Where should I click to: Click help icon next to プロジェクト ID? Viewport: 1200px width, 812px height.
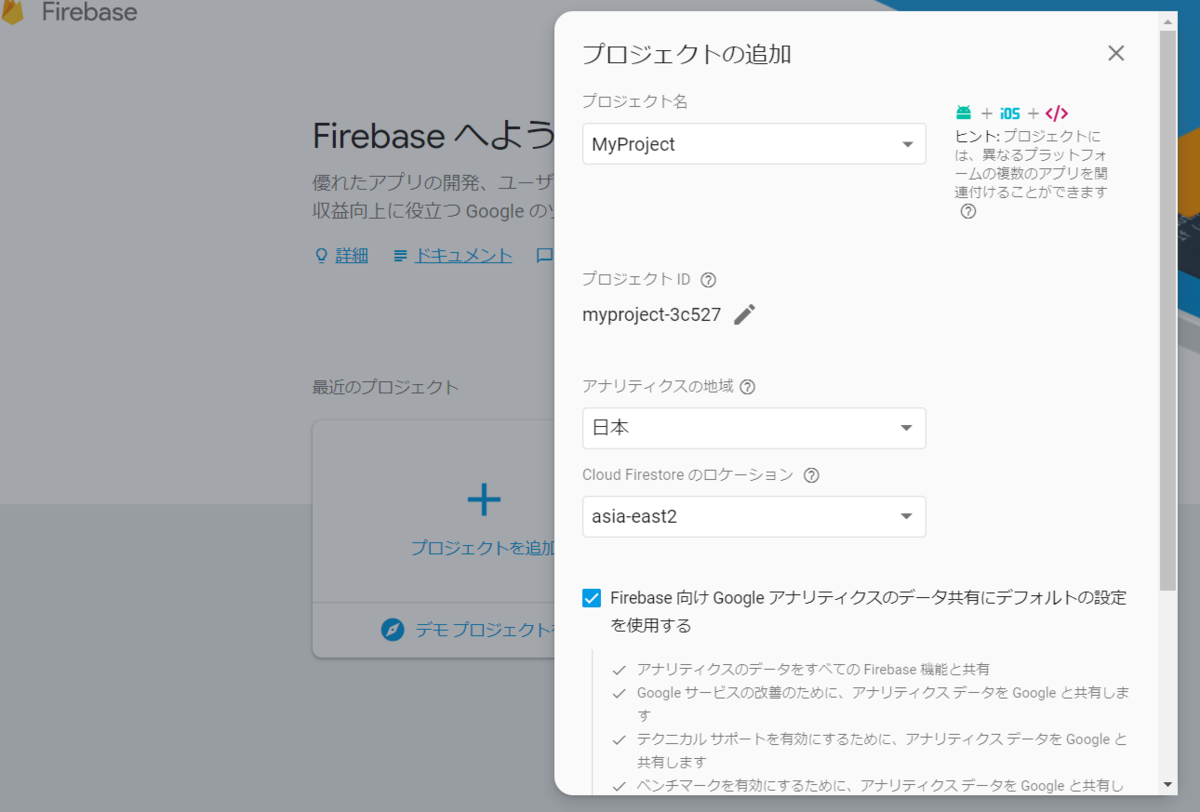click(x=709, y=280)
